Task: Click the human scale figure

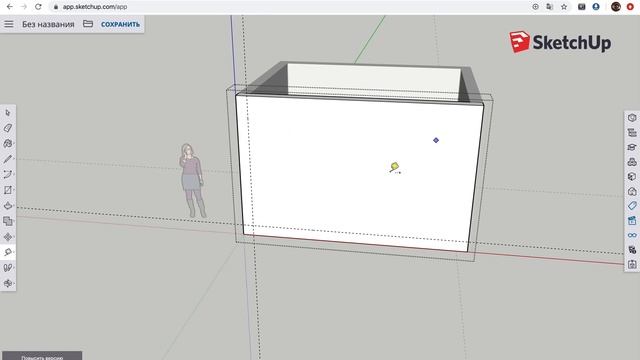Action: (192, 180)
